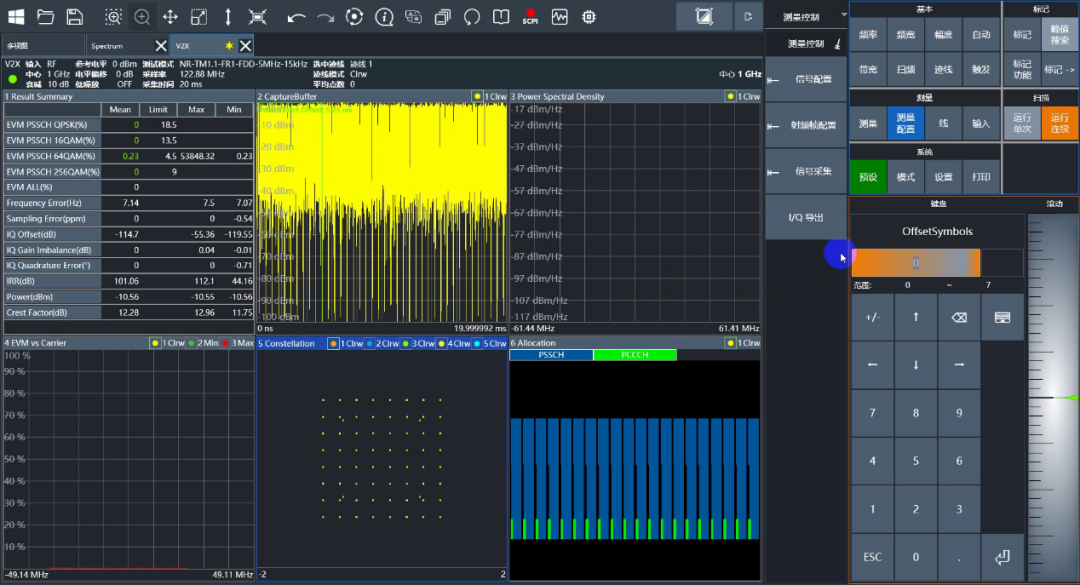Click the waveform monitor icon

[x=559, y=17]
